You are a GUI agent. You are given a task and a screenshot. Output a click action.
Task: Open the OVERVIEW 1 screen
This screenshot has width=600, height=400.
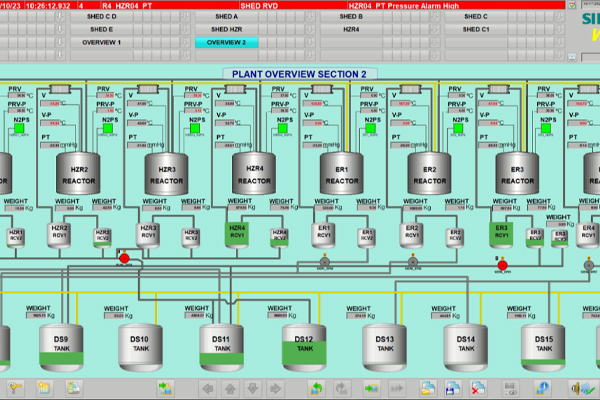[x=101, y=43]
